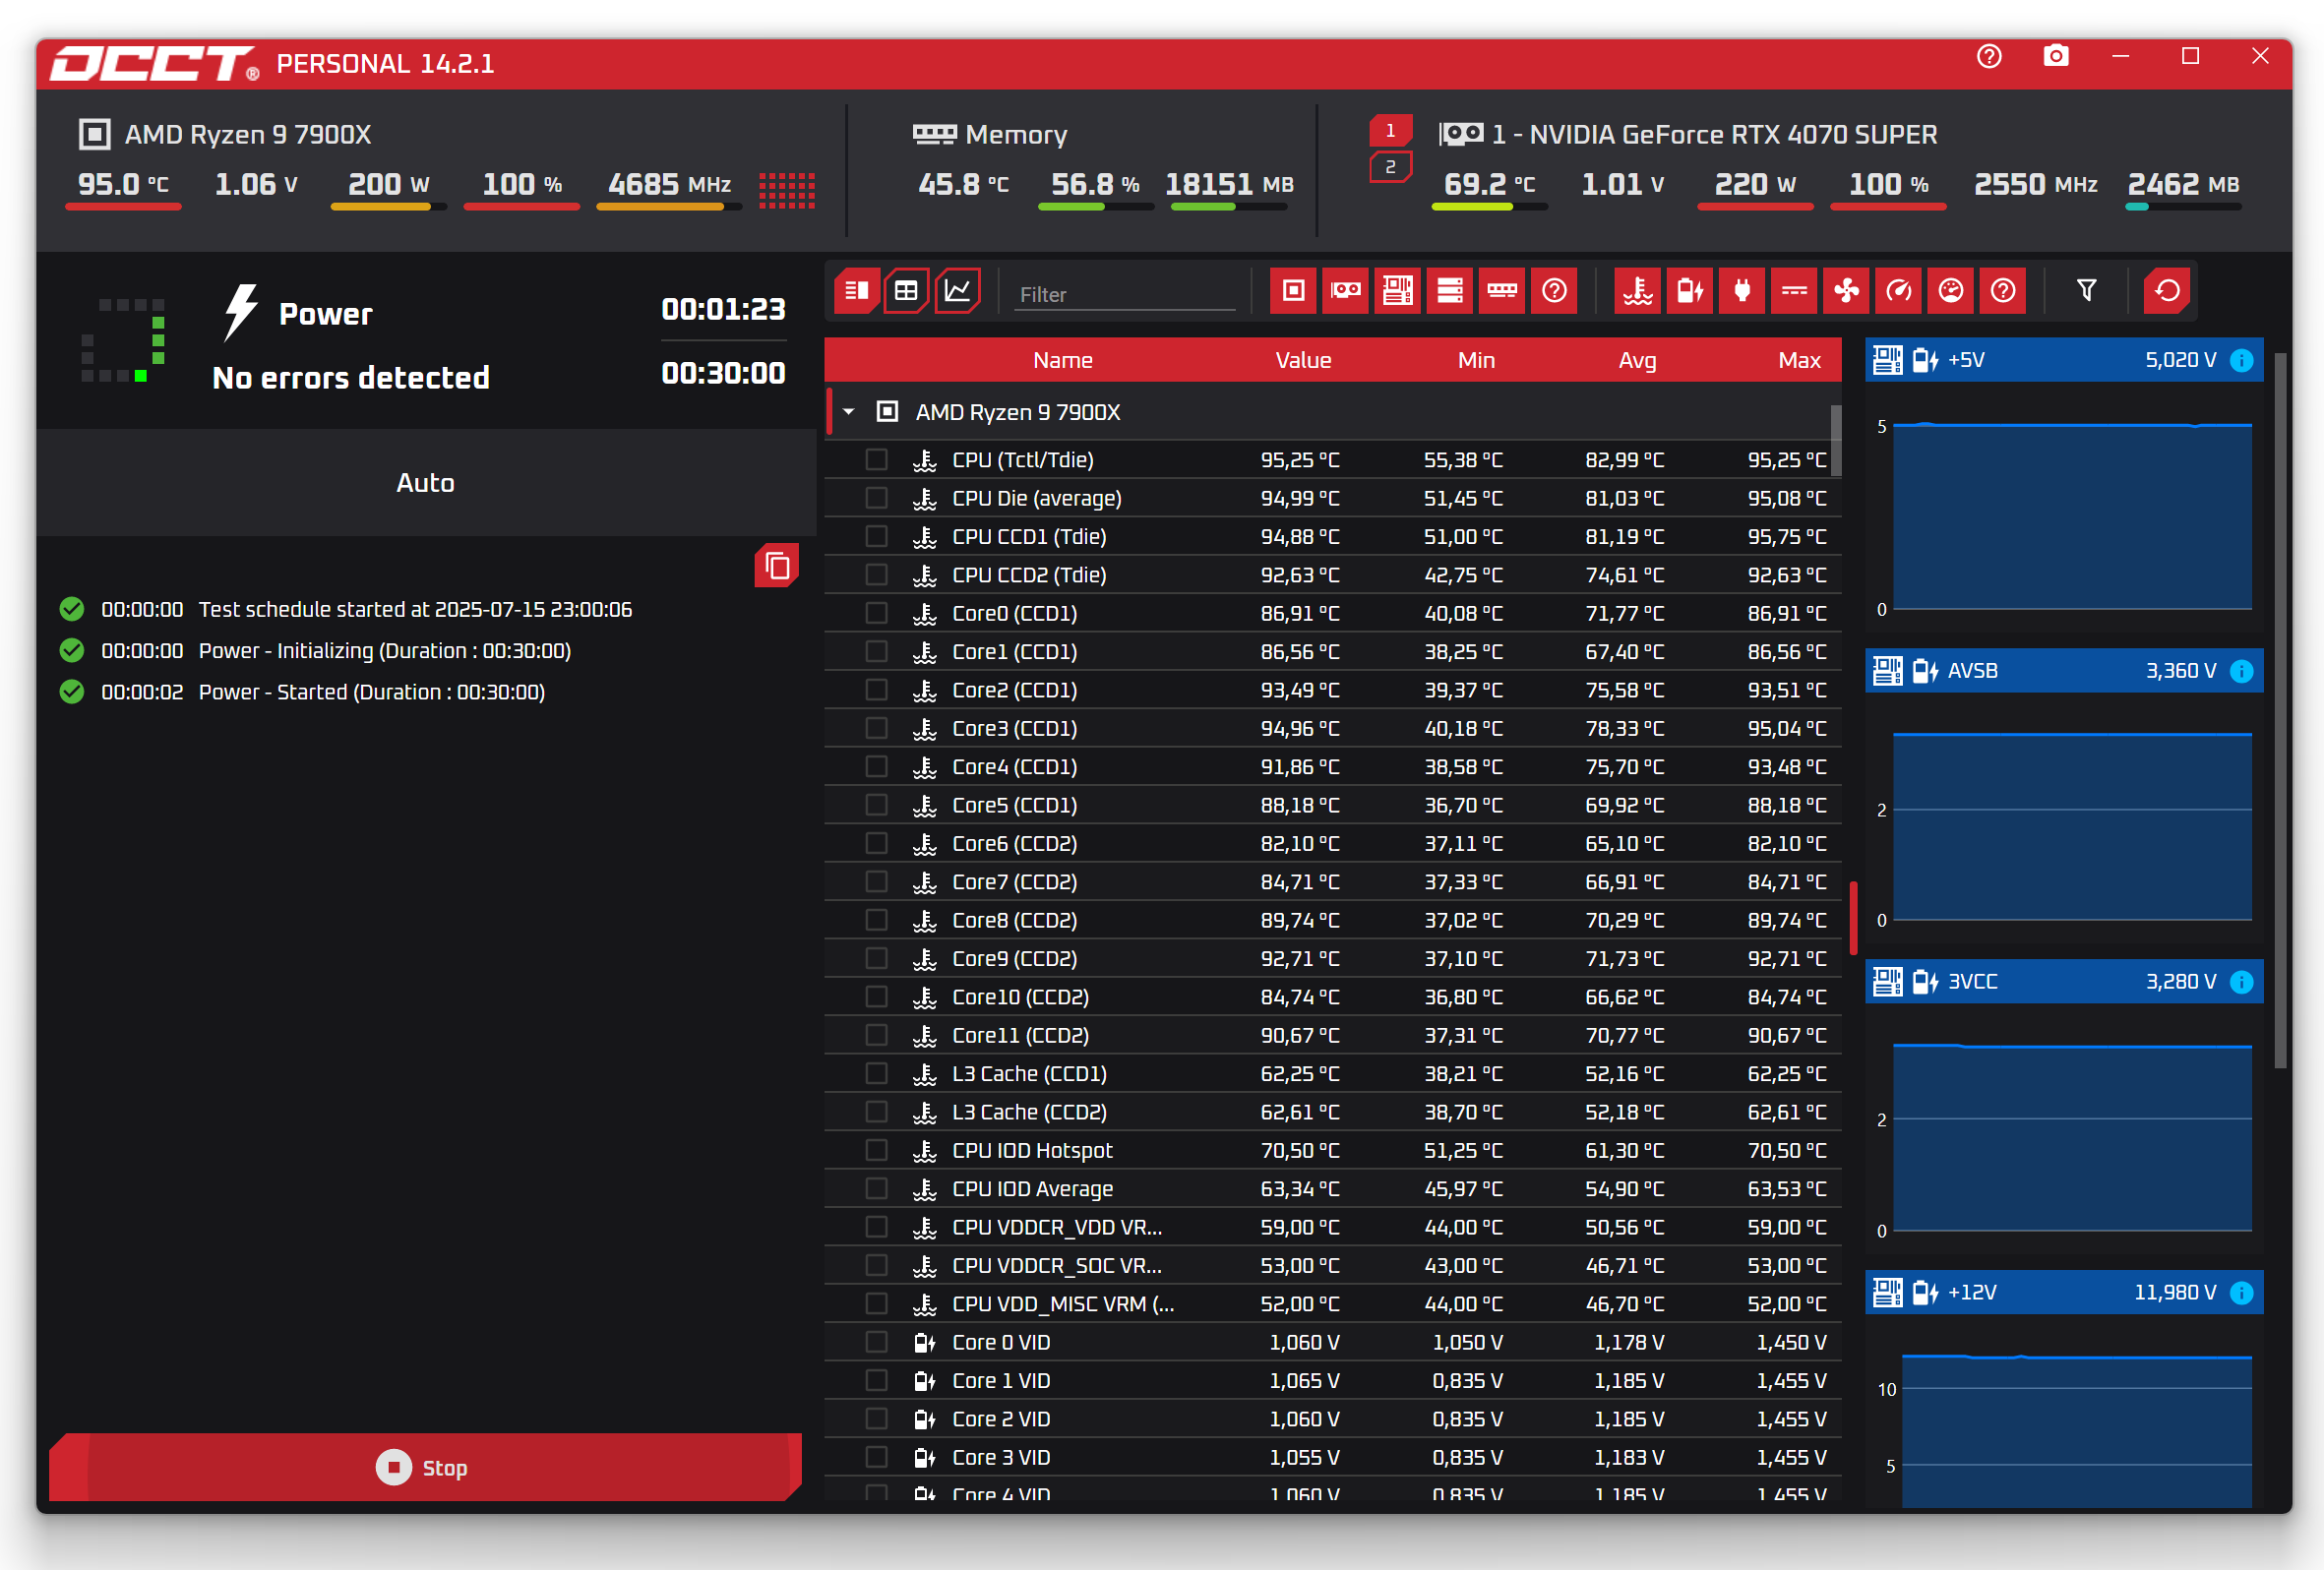This screenshot has height=1570, width=2324.
Task: Take a screenshot with the camera icon
Action: click(2055, 57)
